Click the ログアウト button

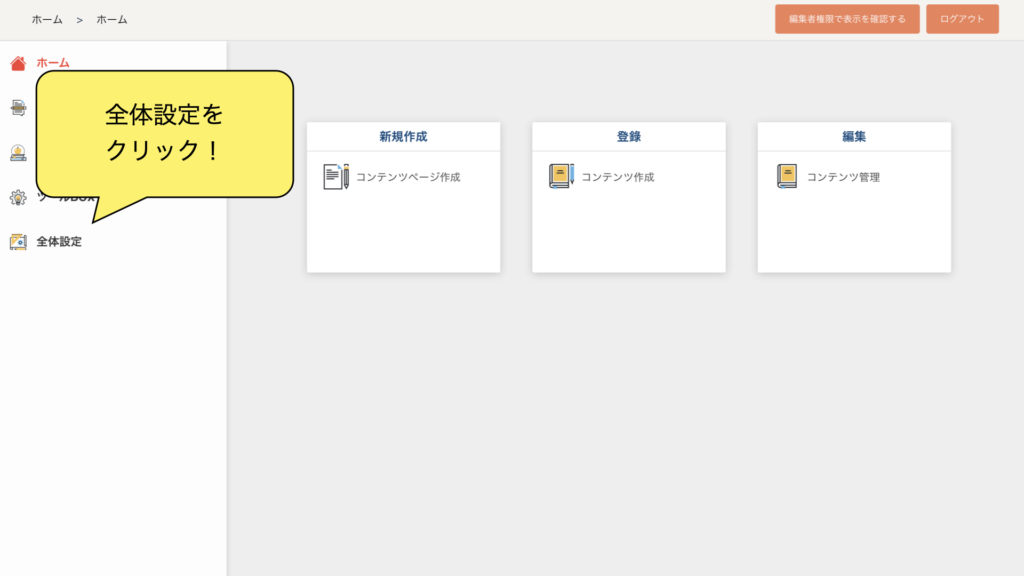(x=962, y=19)
